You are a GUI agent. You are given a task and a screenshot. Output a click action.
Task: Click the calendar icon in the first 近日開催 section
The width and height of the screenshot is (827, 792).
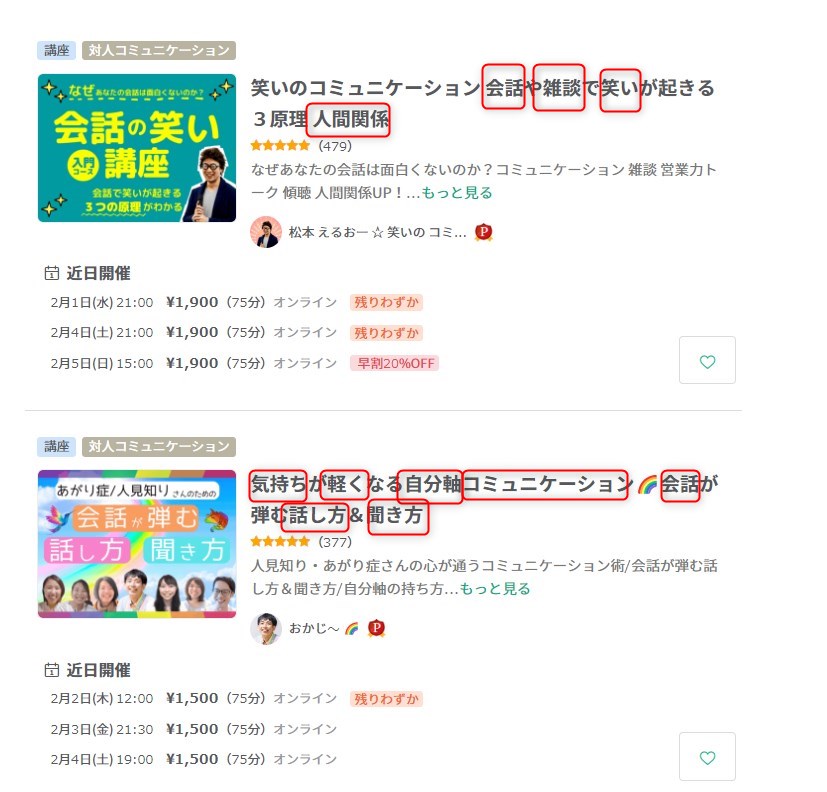tap(52, 273)
